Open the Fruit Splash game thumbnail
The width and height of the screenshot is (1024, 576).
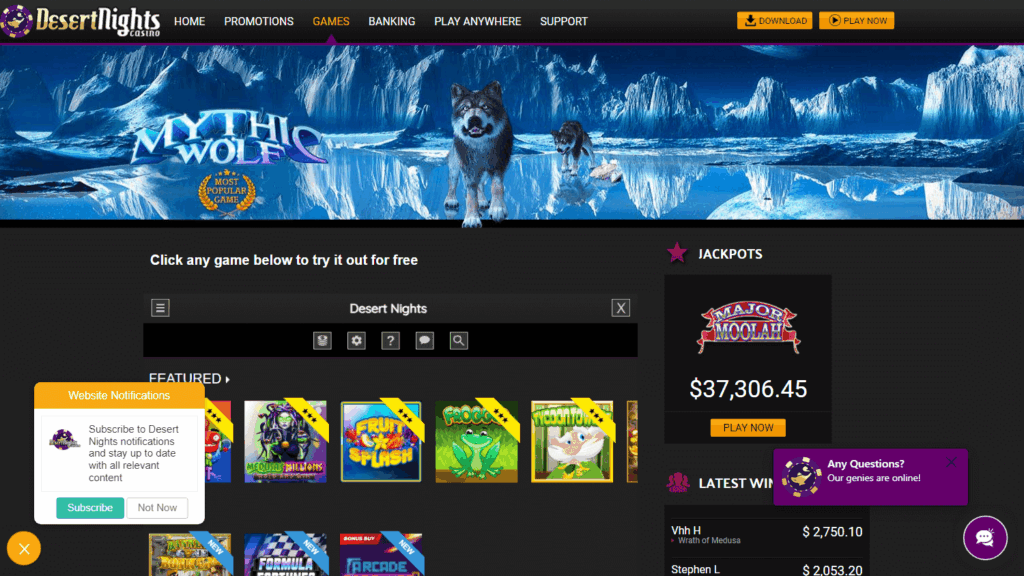point(380,442)
